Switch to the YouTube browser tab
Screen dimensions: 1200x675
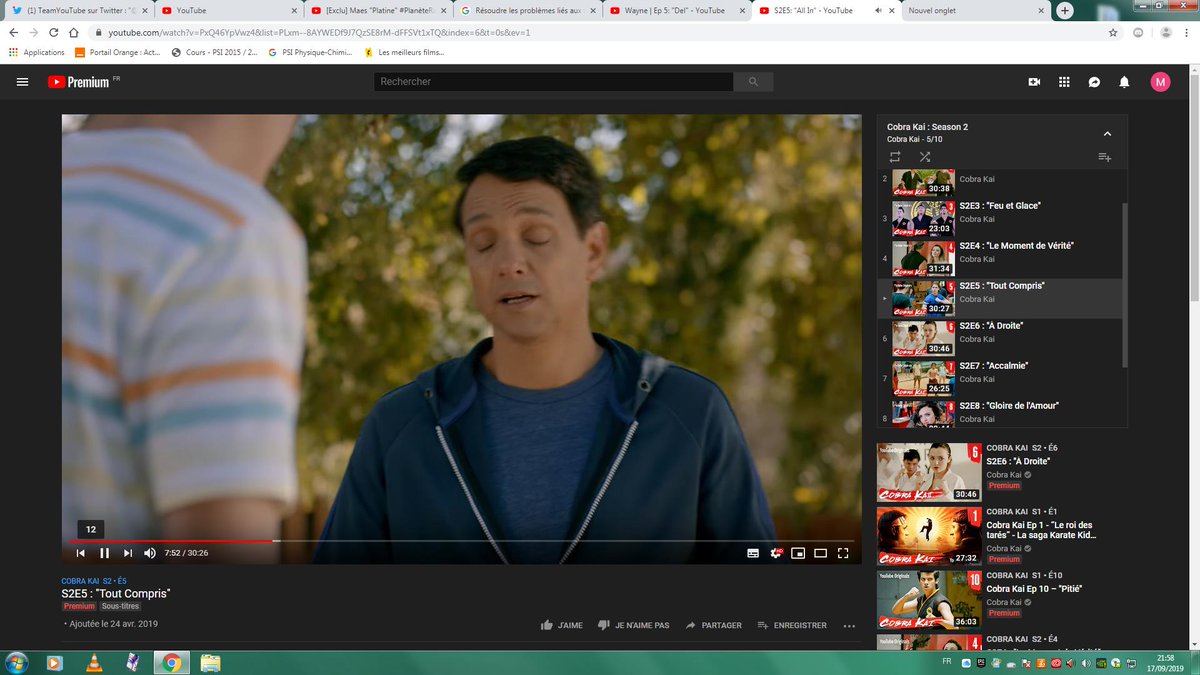227,10
